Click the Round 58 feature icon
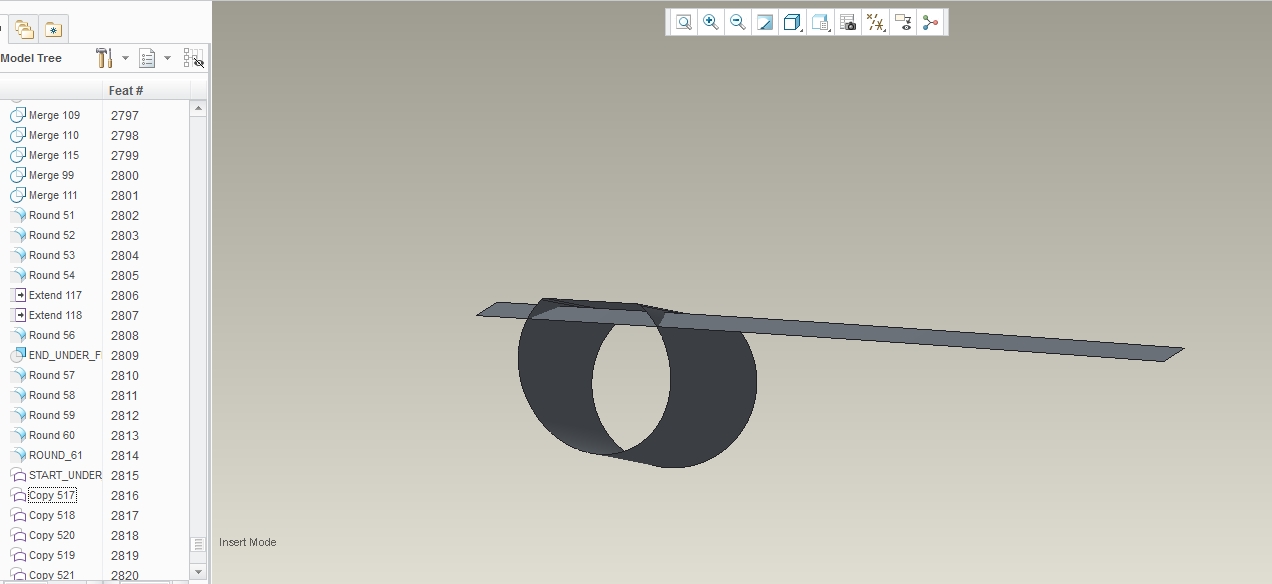The width and height of the screenshot is (1272, 584). [x=17, y=395]
